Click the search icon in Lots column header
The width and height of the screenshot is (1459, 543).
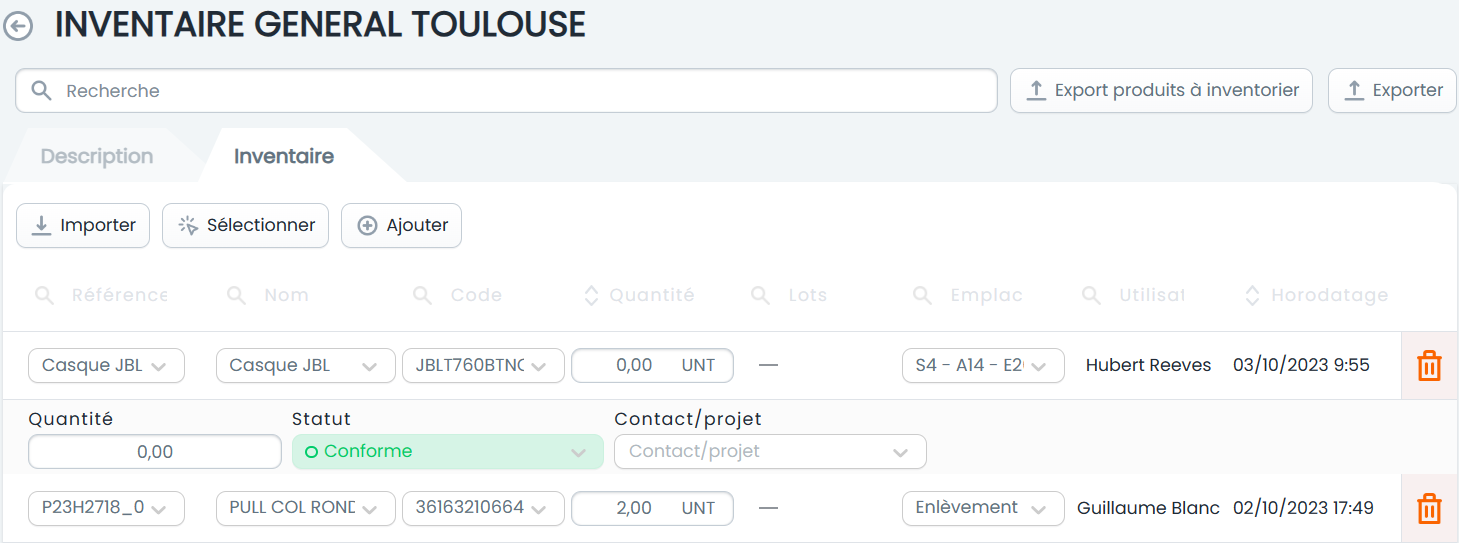click(761, 295)
